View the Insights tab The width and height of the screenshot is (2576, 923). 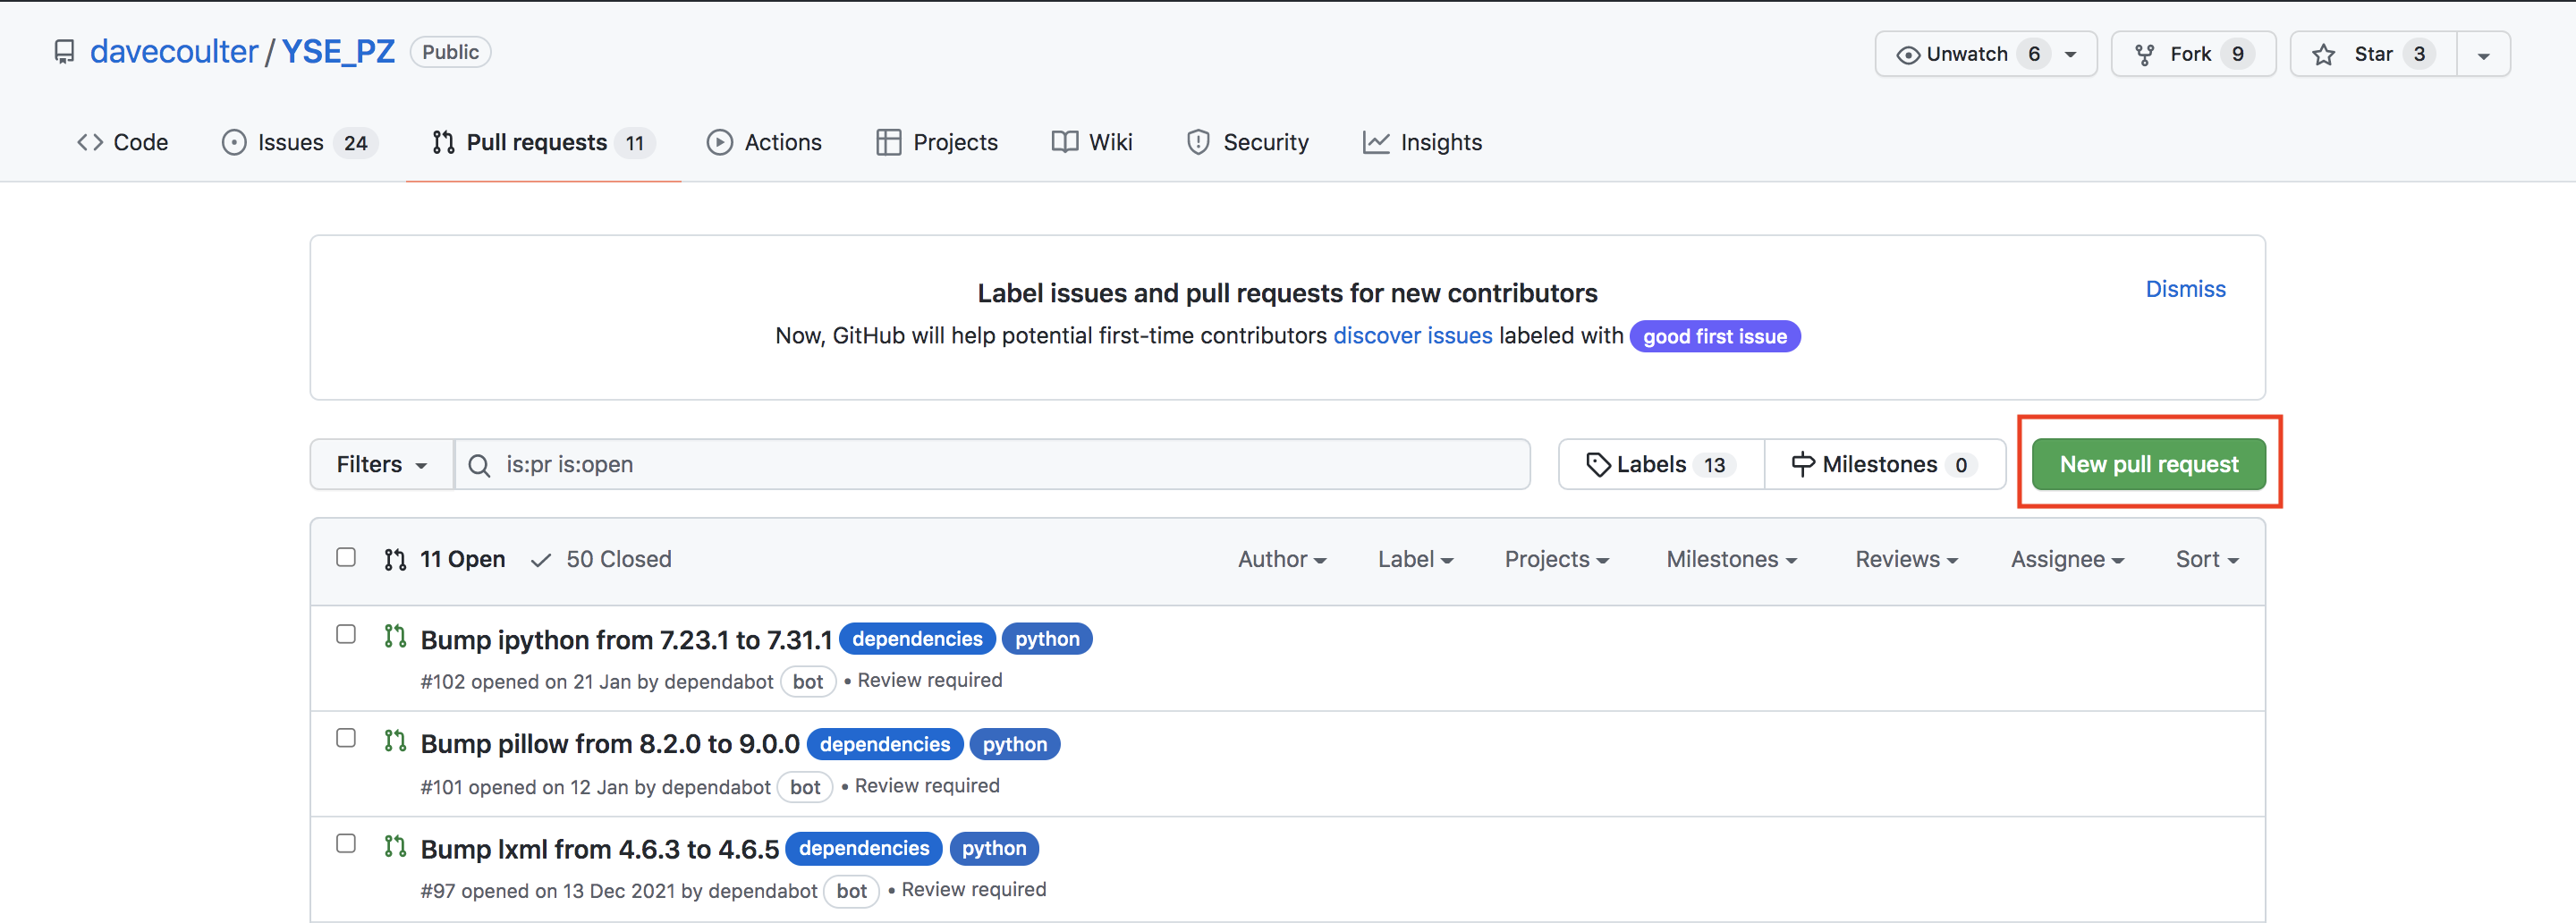click(x=1422, y=142)
